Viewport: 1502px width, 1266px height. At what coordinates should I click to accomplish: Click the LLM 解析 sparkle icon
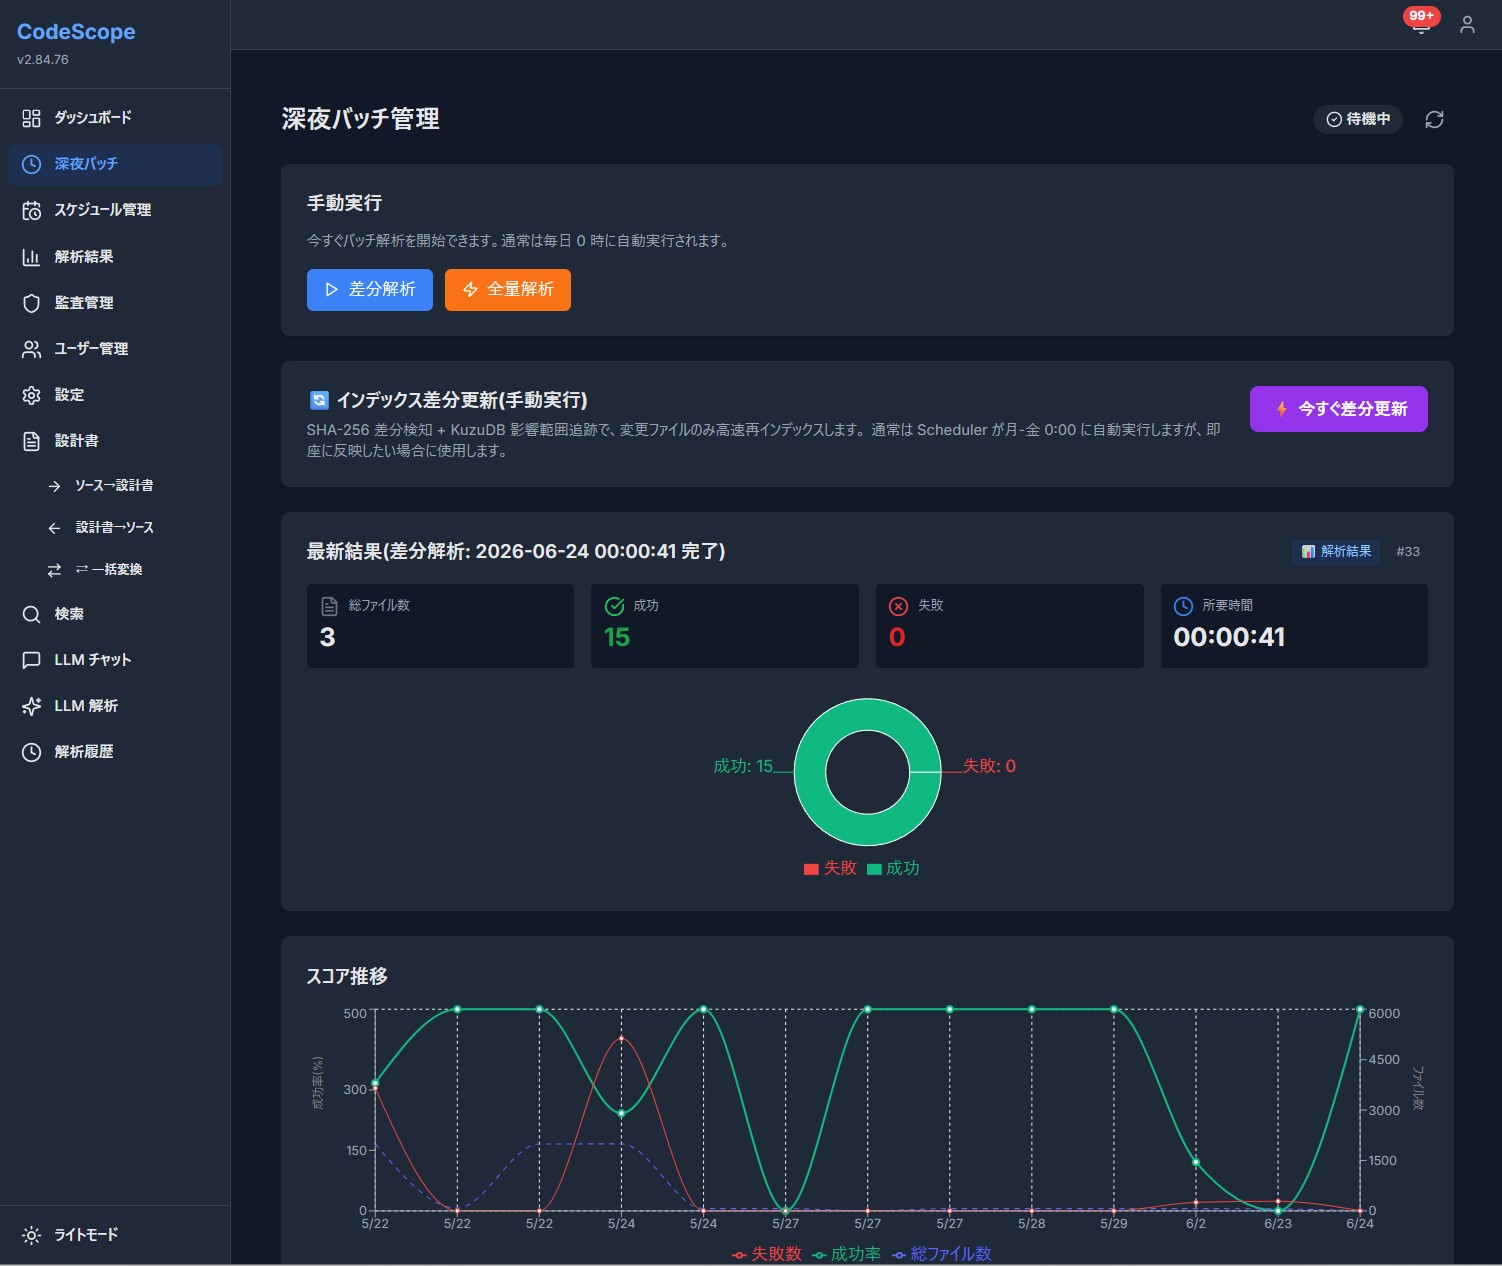(31, 706)
